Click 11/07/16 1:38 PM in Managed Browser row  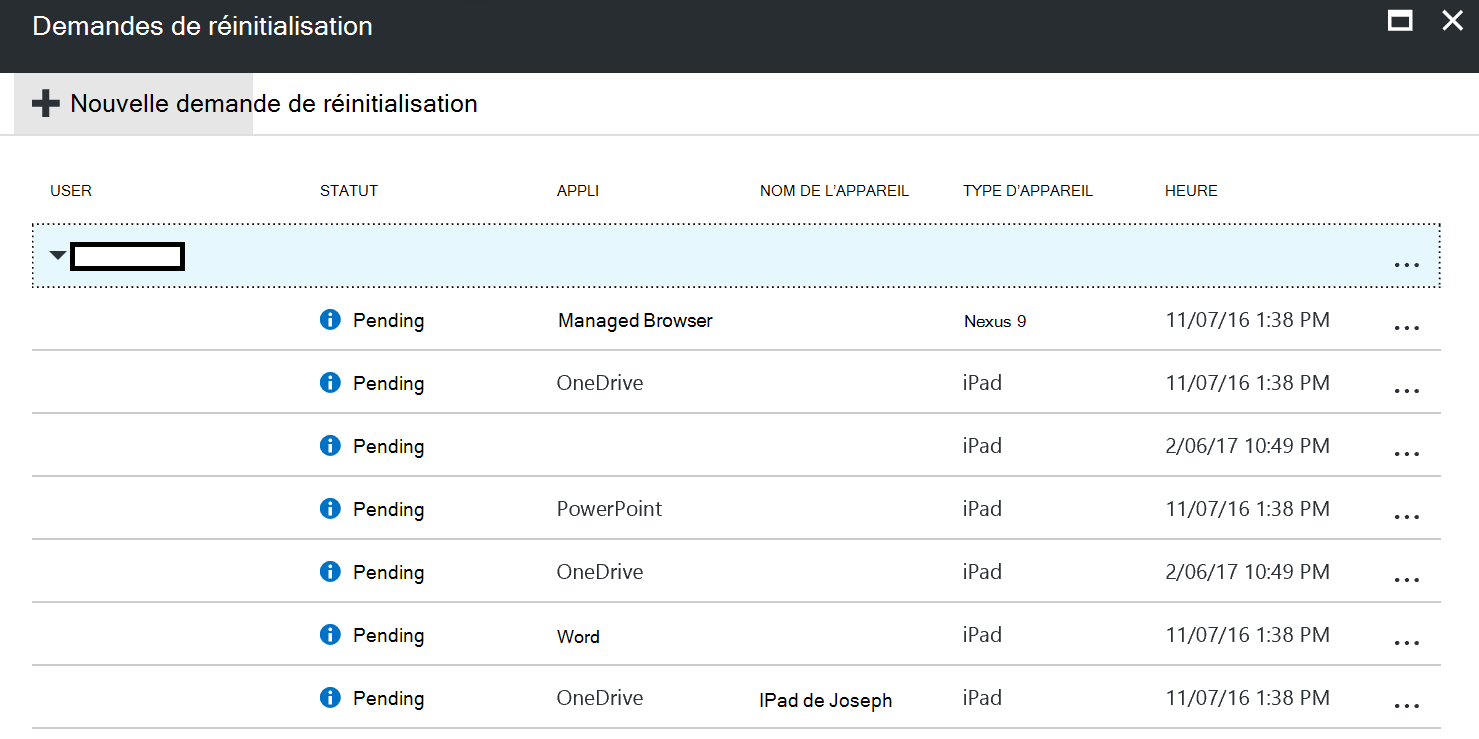1248,320
